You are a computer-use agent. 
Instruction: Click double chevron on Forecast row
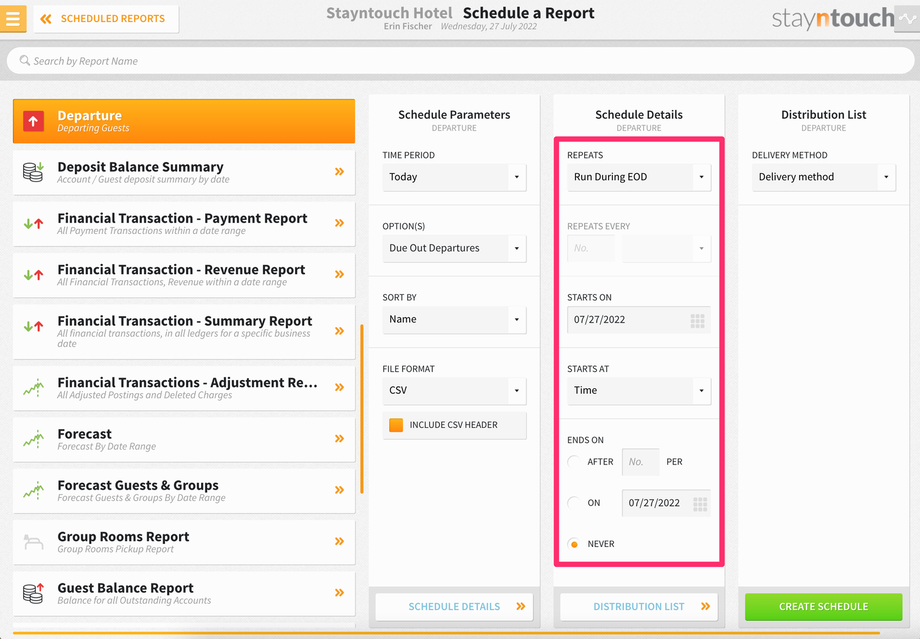339,438
